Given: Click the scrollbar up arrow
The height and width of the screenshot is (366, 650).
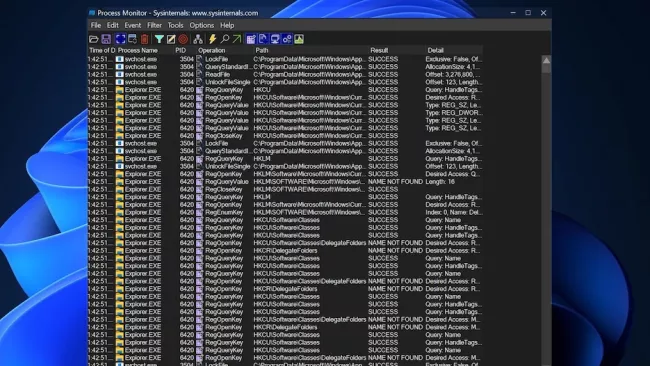Looking at the screenshot, I should (x=546, y=60).
